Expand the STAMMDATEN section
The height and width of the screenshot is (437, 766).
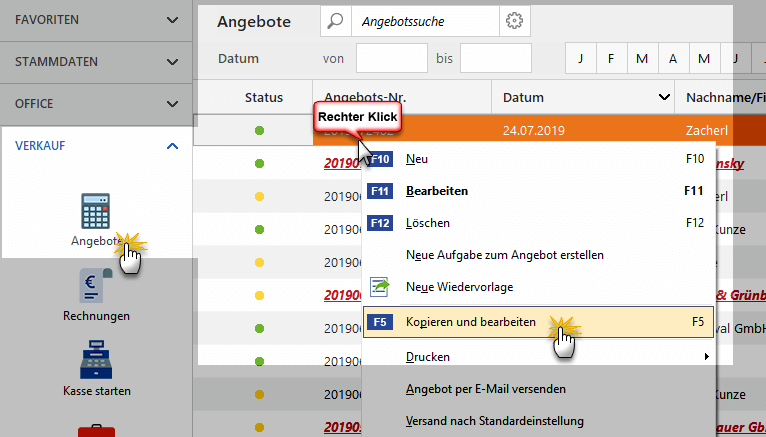tap(172, 62)
